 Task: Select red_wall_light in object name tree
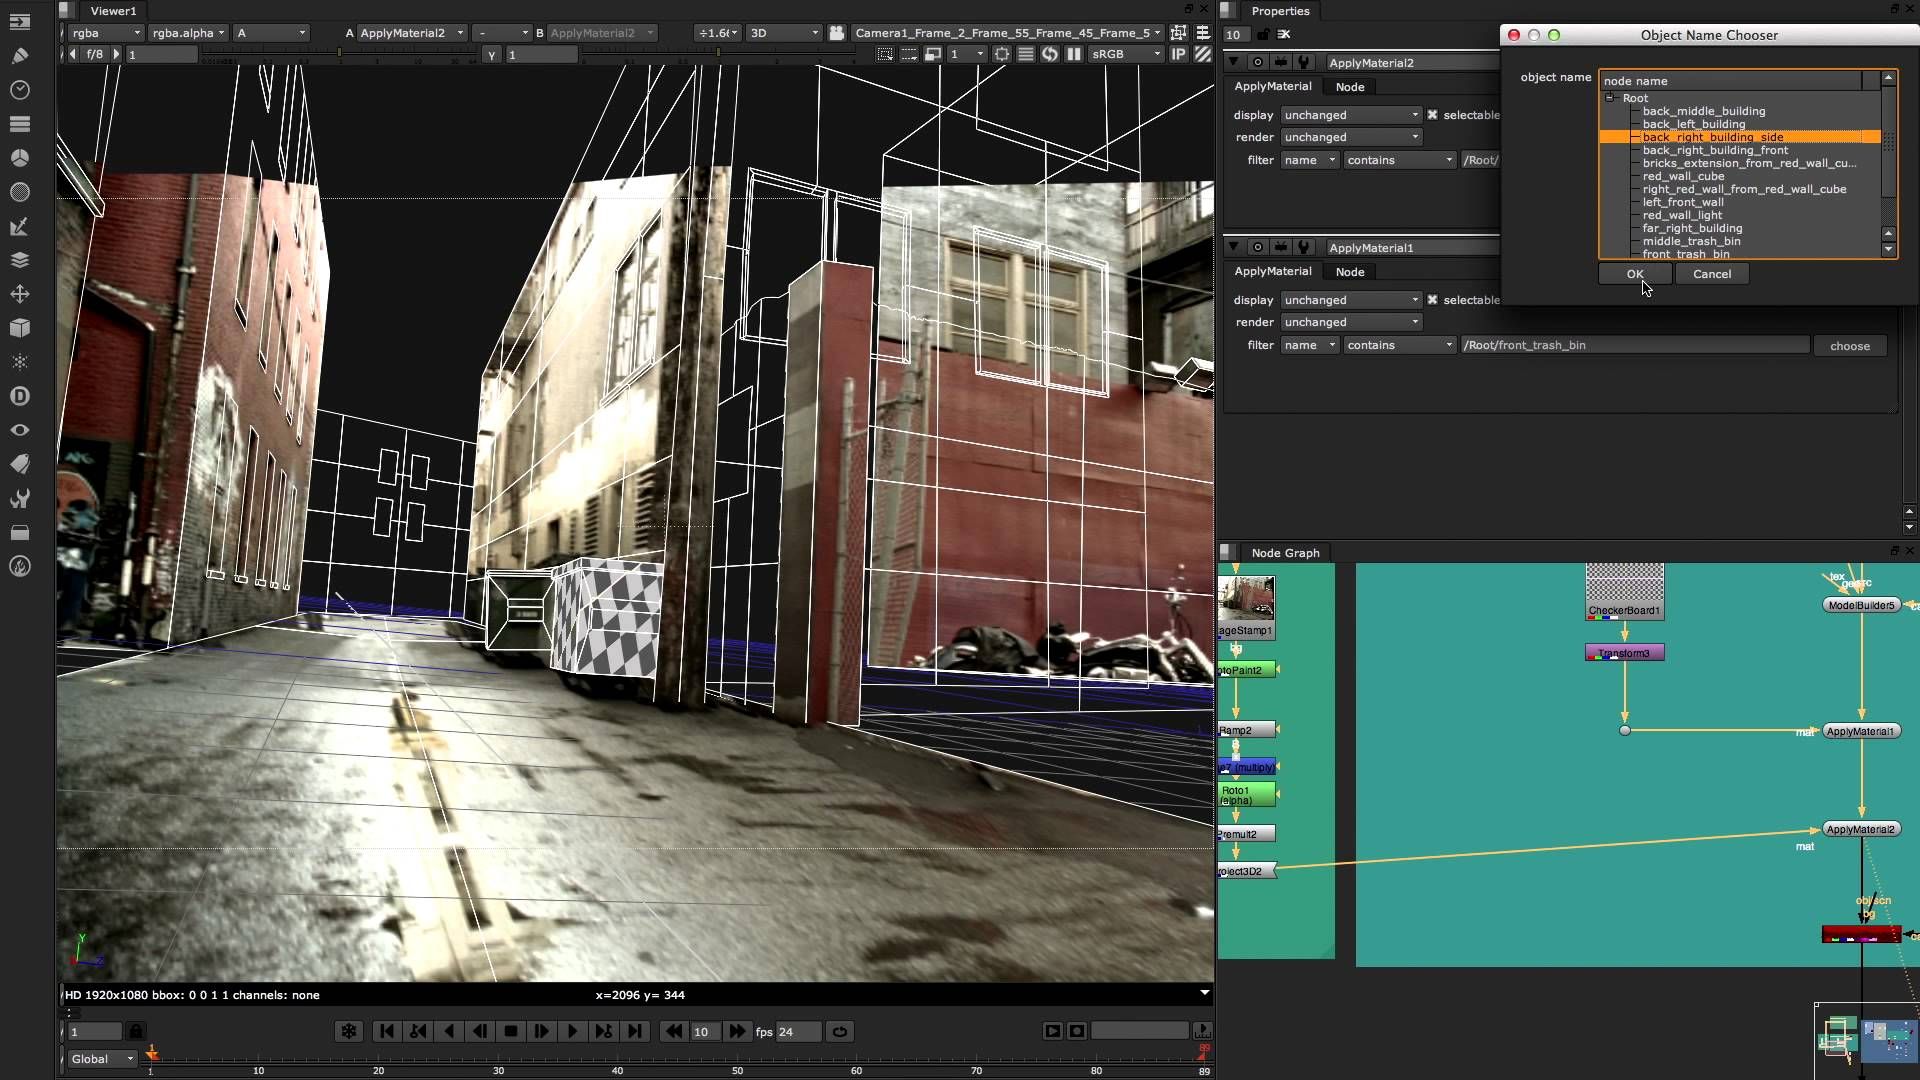(1682, 215)
